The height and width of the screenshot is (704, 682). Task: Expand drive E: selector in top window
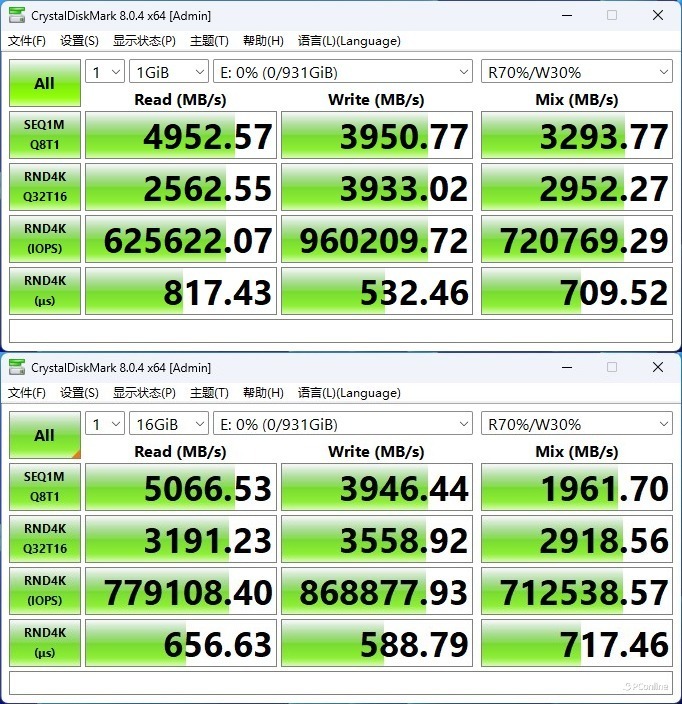(x=343, y=71)
